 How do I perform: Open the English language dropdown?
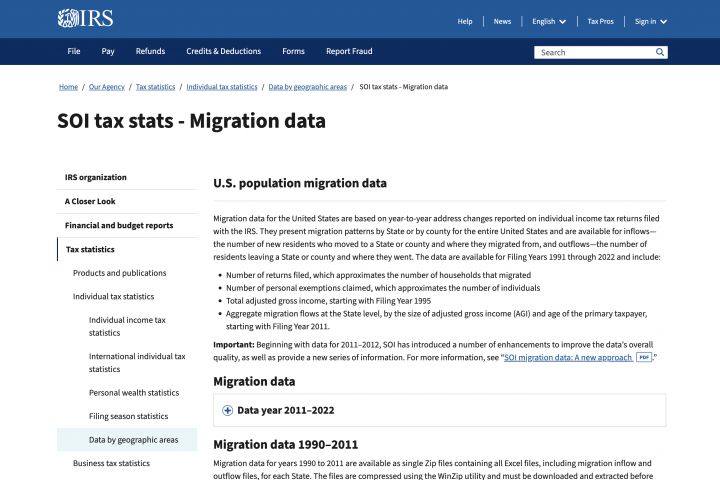[x=549, y=22]
